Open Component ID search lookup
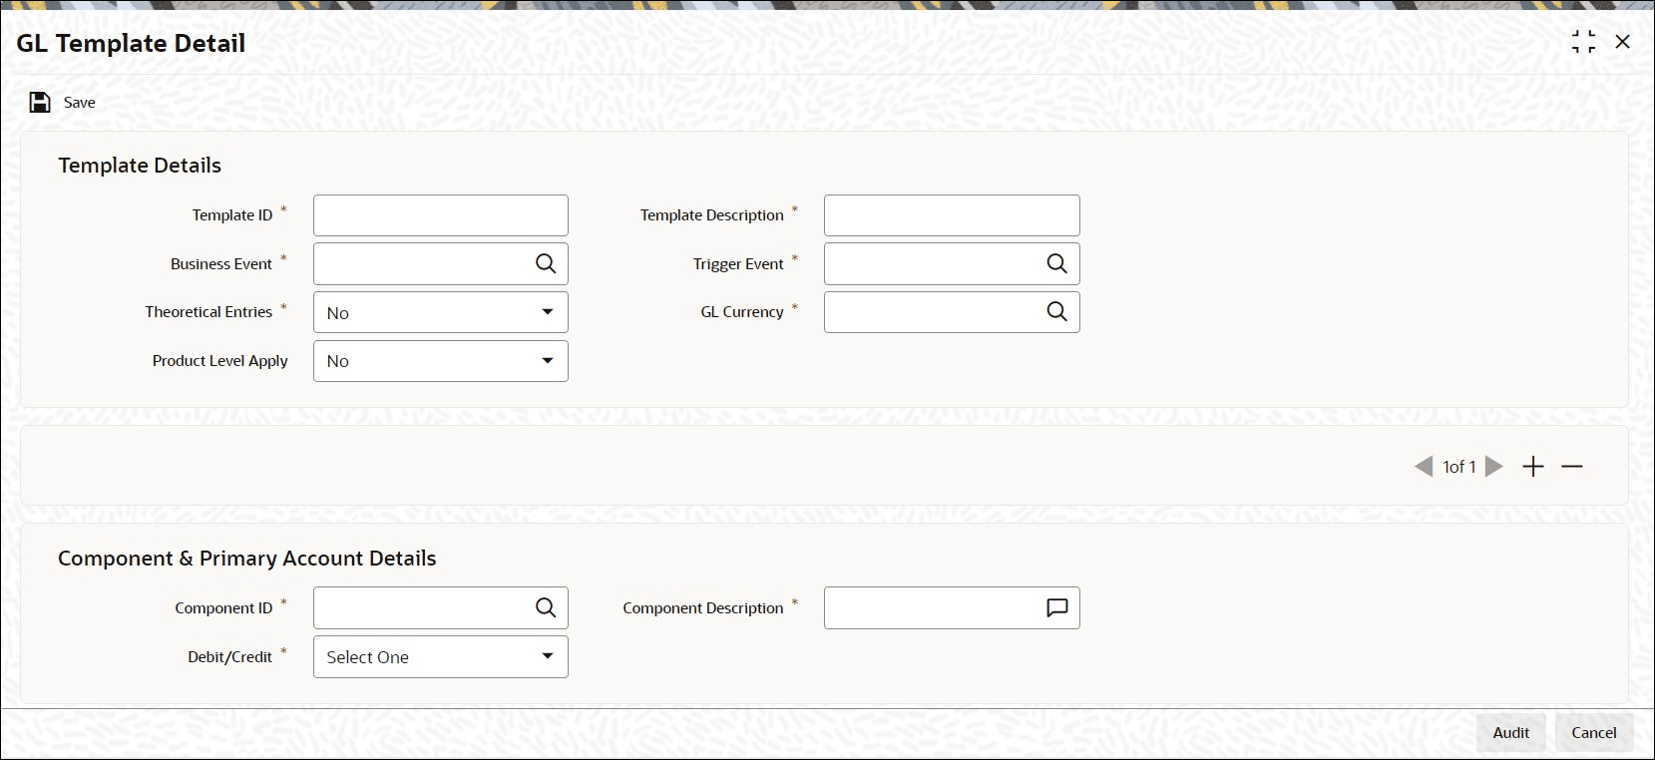 (x=545, y=608)
